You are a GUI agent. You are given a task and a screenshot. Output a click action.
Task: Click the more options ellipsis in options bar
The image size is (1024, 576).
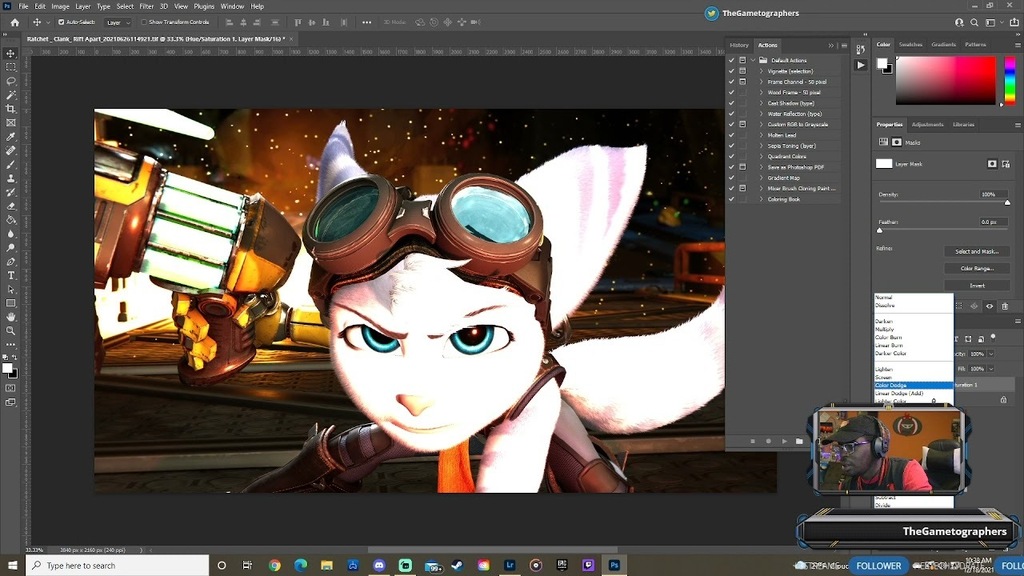(x=366, y=22)
